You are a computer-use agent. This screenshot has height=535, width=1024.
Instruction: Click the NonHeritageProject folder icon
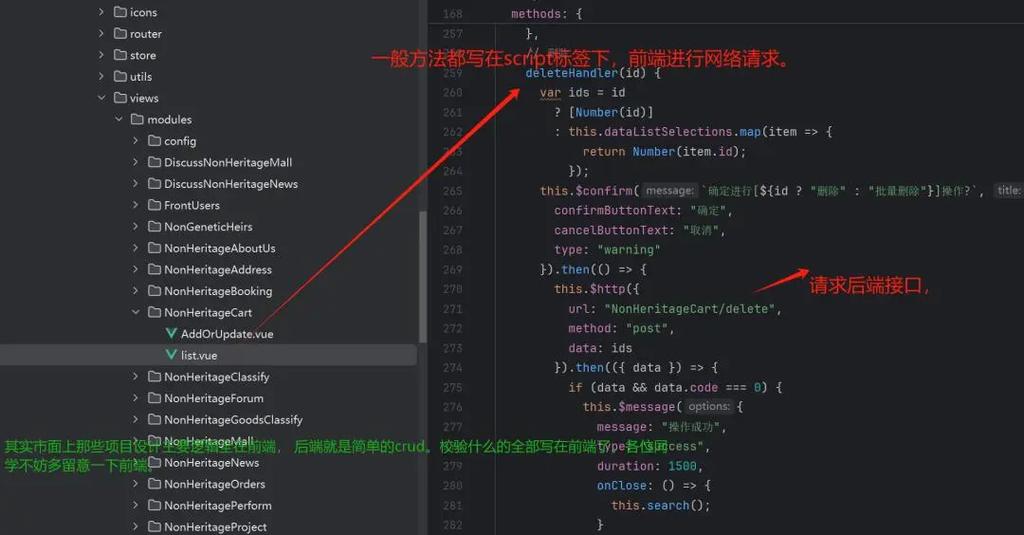[155, 527]
